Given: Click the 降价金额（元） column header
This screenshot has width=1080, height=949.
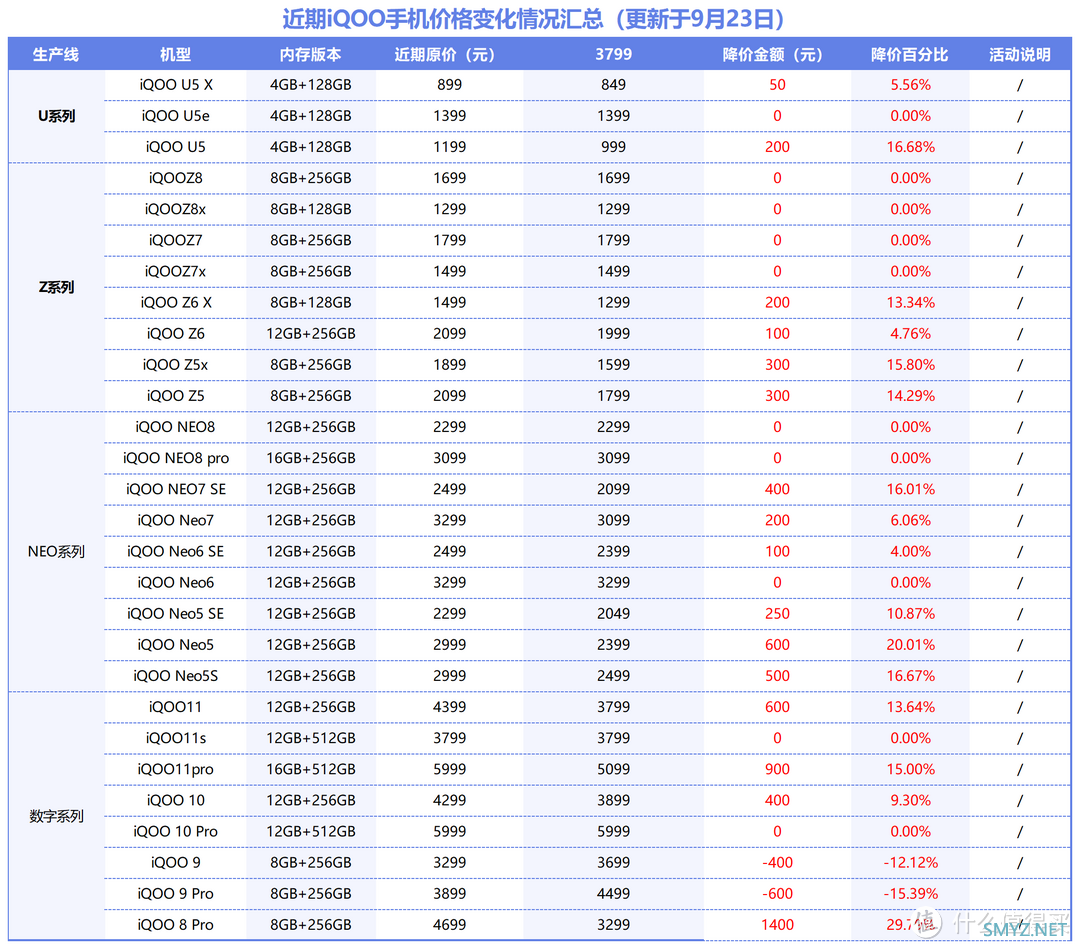Looking at the screenshot, I should [x=777, y=54].
